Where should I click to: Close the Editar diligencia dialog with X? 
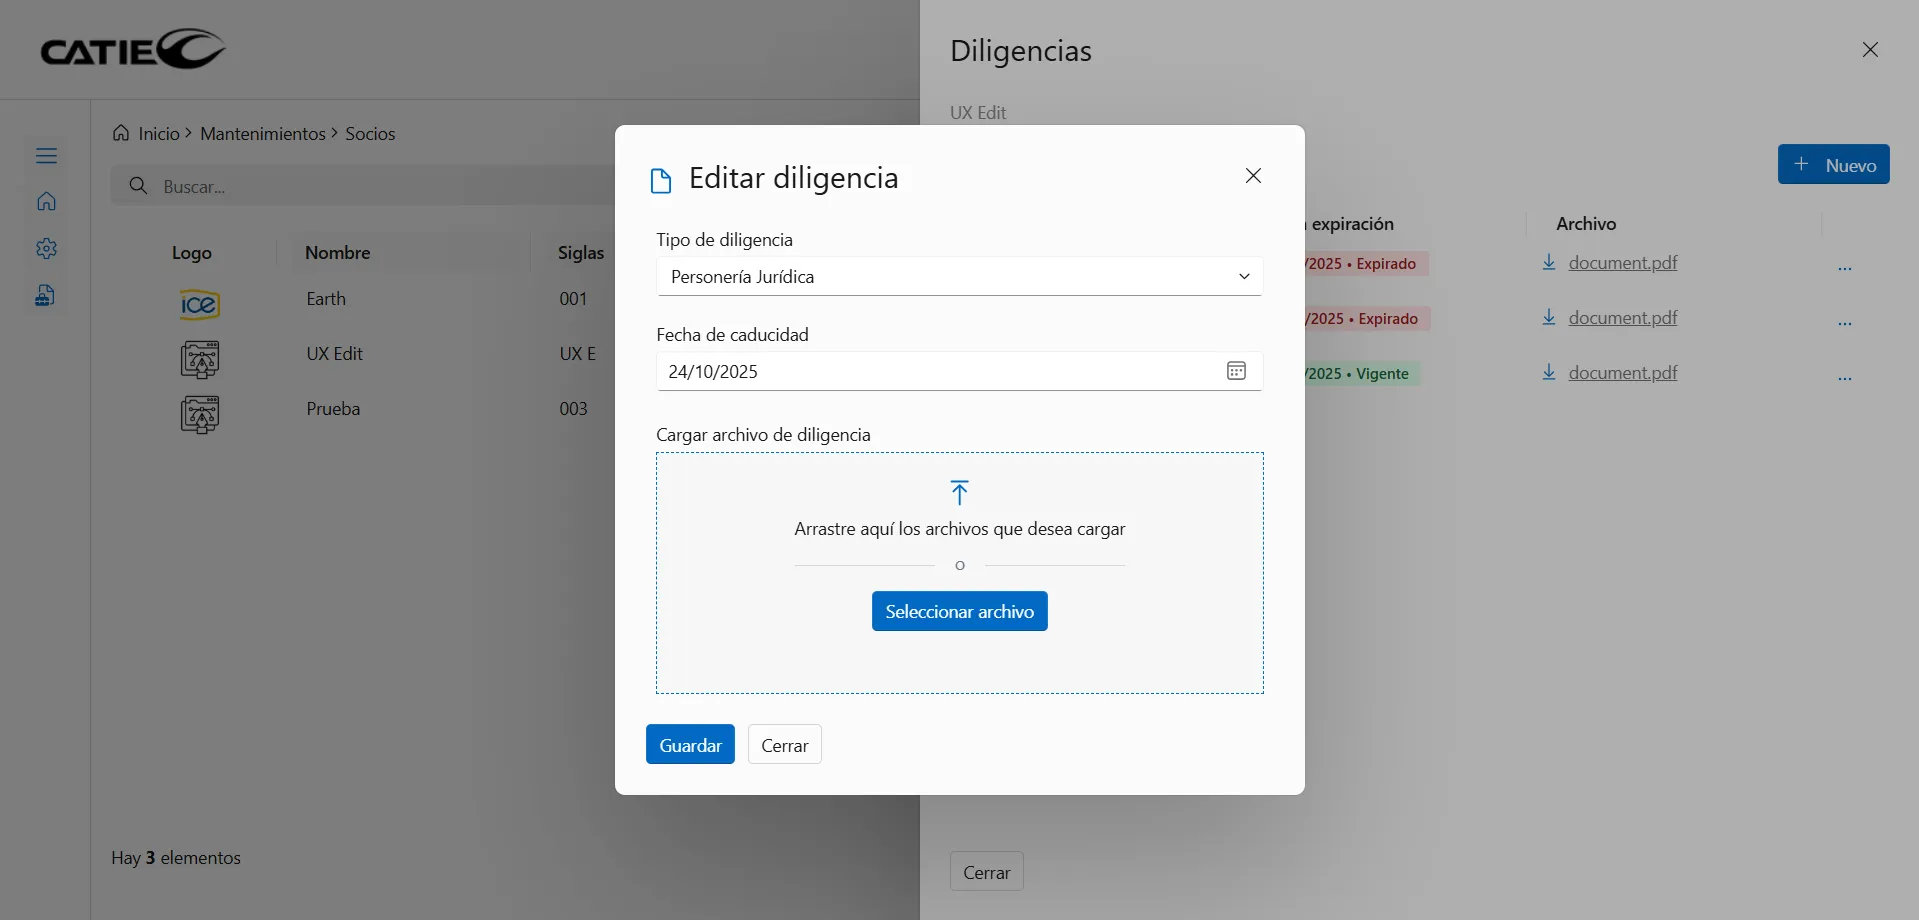point(1253,176)
